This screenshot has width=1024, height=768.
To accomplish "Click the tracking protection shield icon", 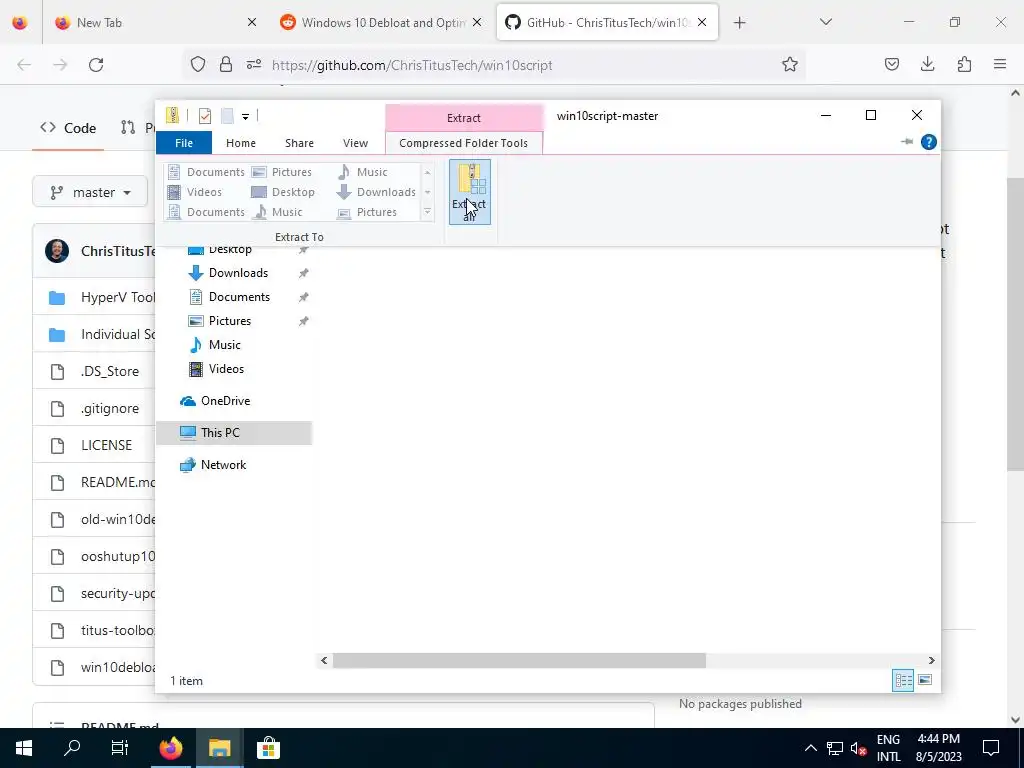I will [198, 65].
